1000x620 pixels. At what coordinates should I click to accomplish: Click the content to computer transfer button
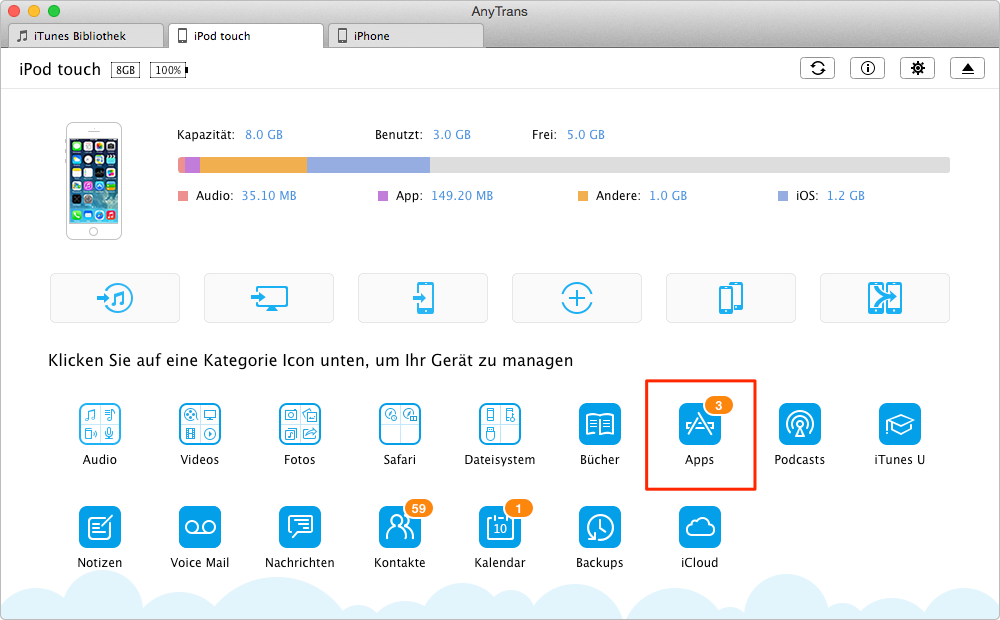[x=269, y=298]
